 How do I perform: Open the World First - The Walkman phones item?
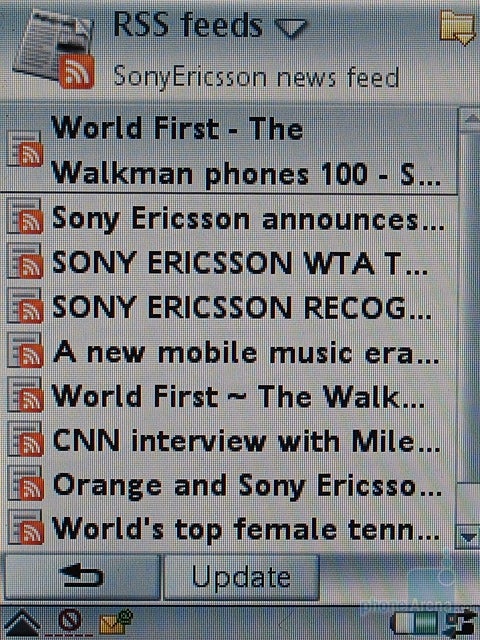point(229,151)
